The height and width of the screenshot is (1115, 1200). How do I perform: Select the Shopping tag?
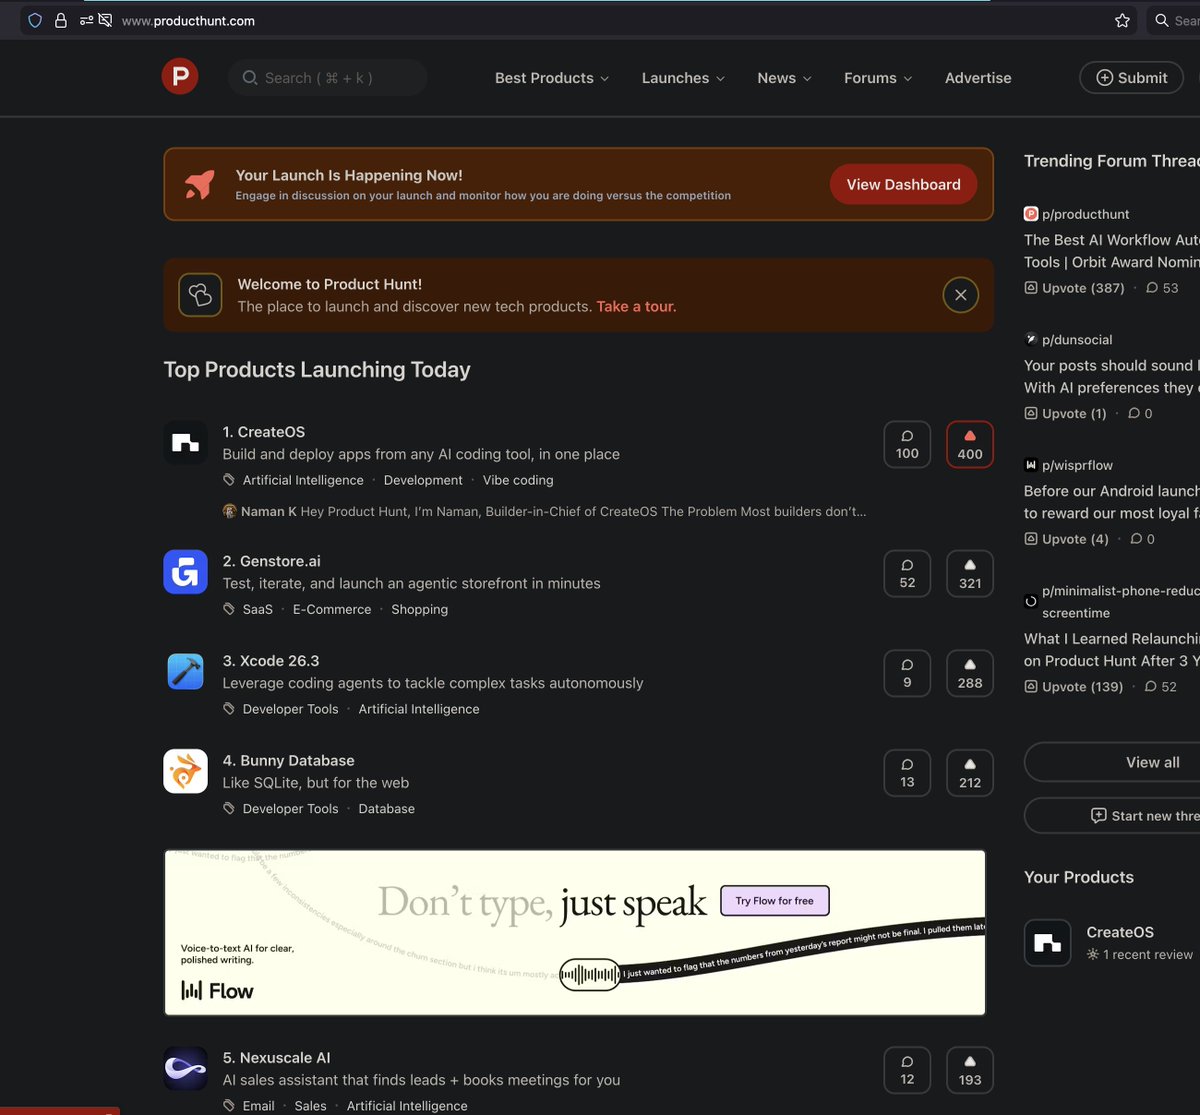(420, 609)
